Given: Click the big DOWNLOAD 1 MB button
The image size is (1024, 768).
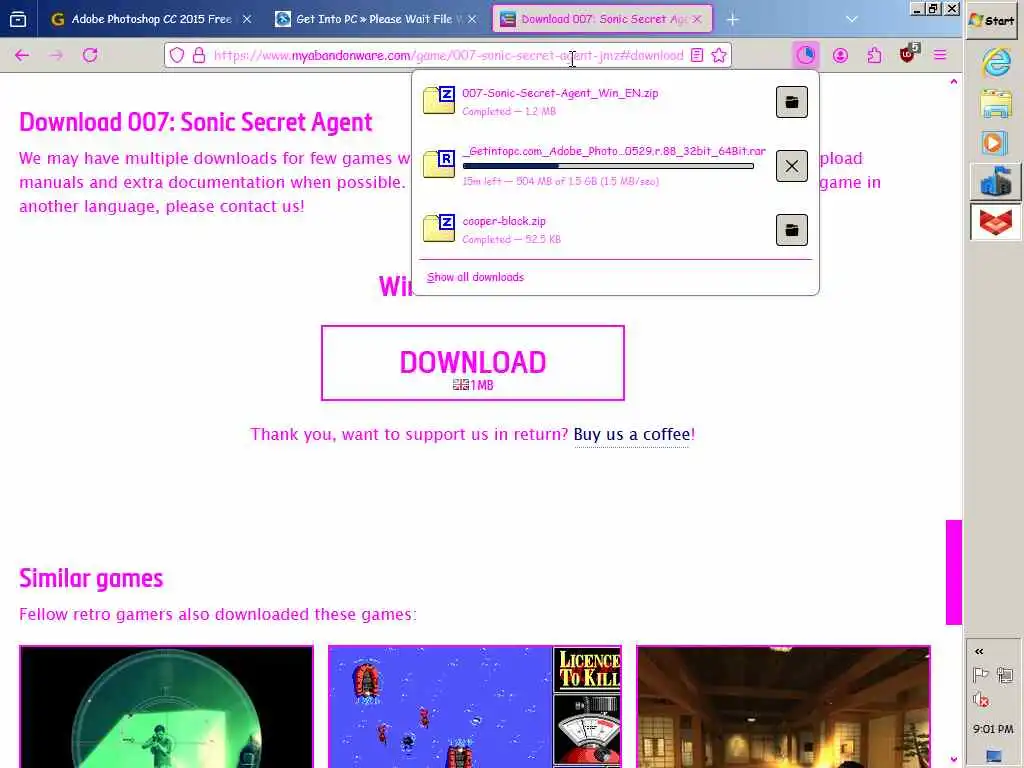Looking at the screenshot, I should click(472, 362).
